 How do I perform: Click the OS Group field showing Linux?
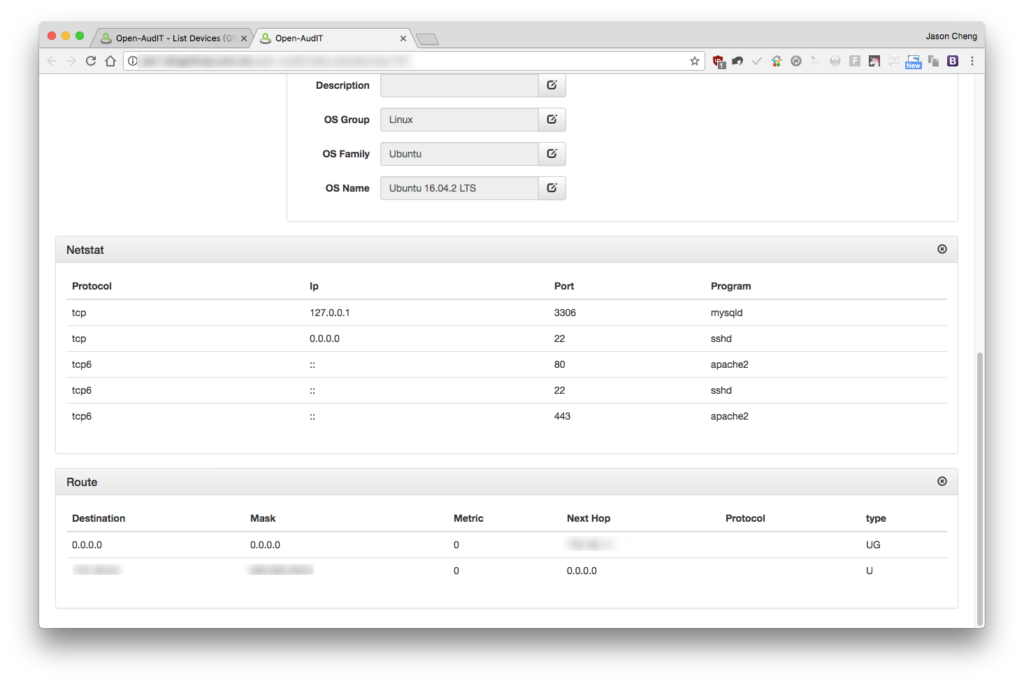[459, 120]
